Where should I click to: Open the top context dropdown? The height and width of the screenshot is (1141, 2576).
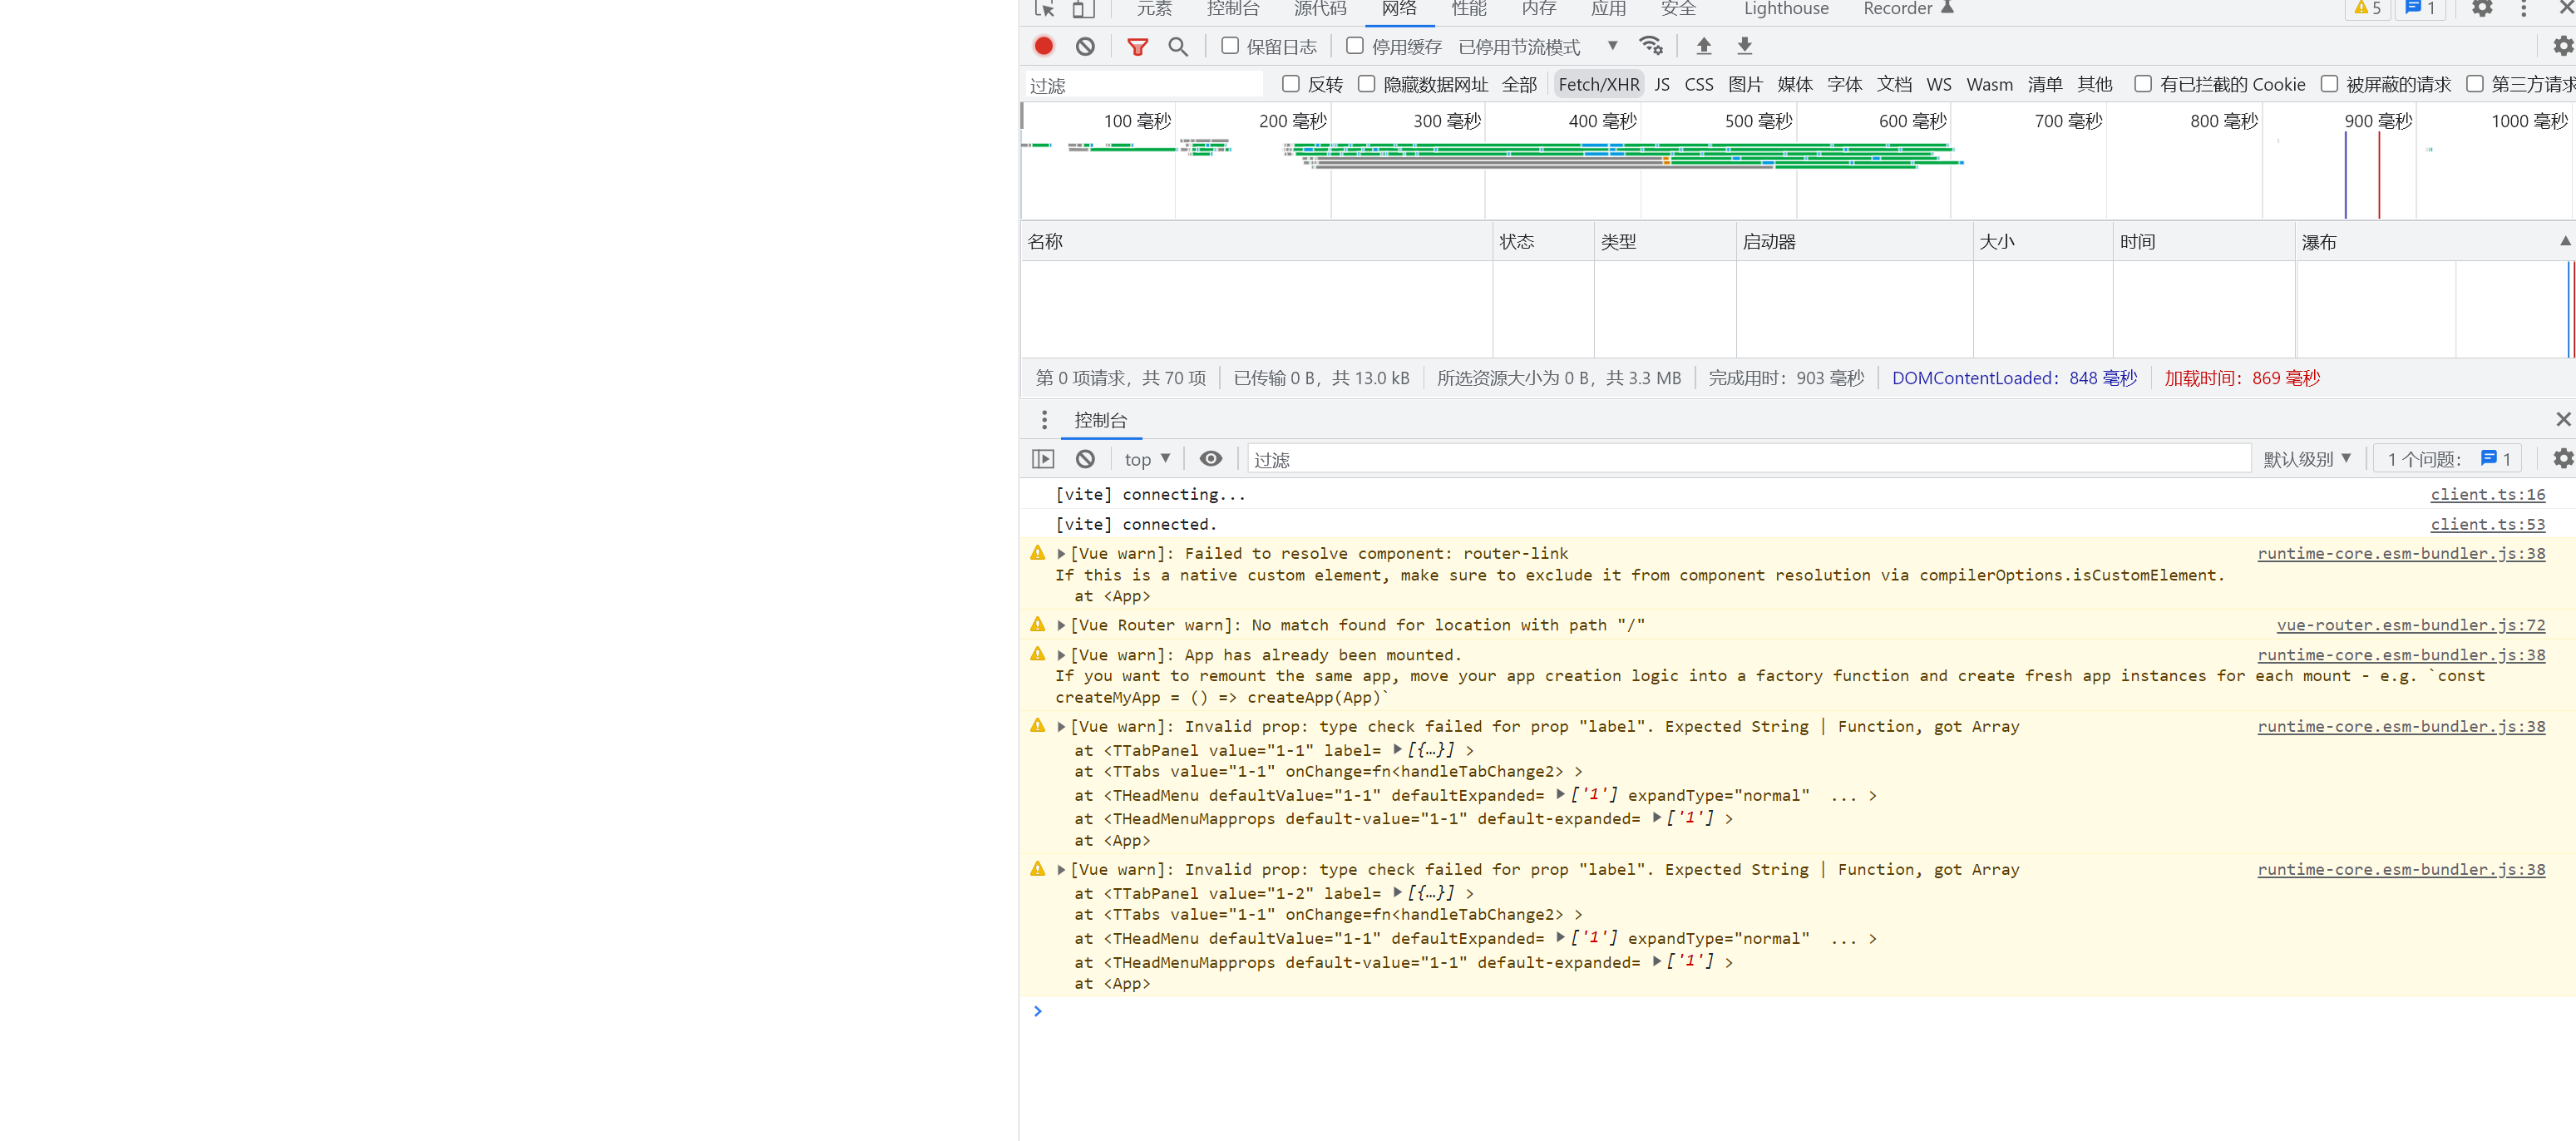point(1146,459)
